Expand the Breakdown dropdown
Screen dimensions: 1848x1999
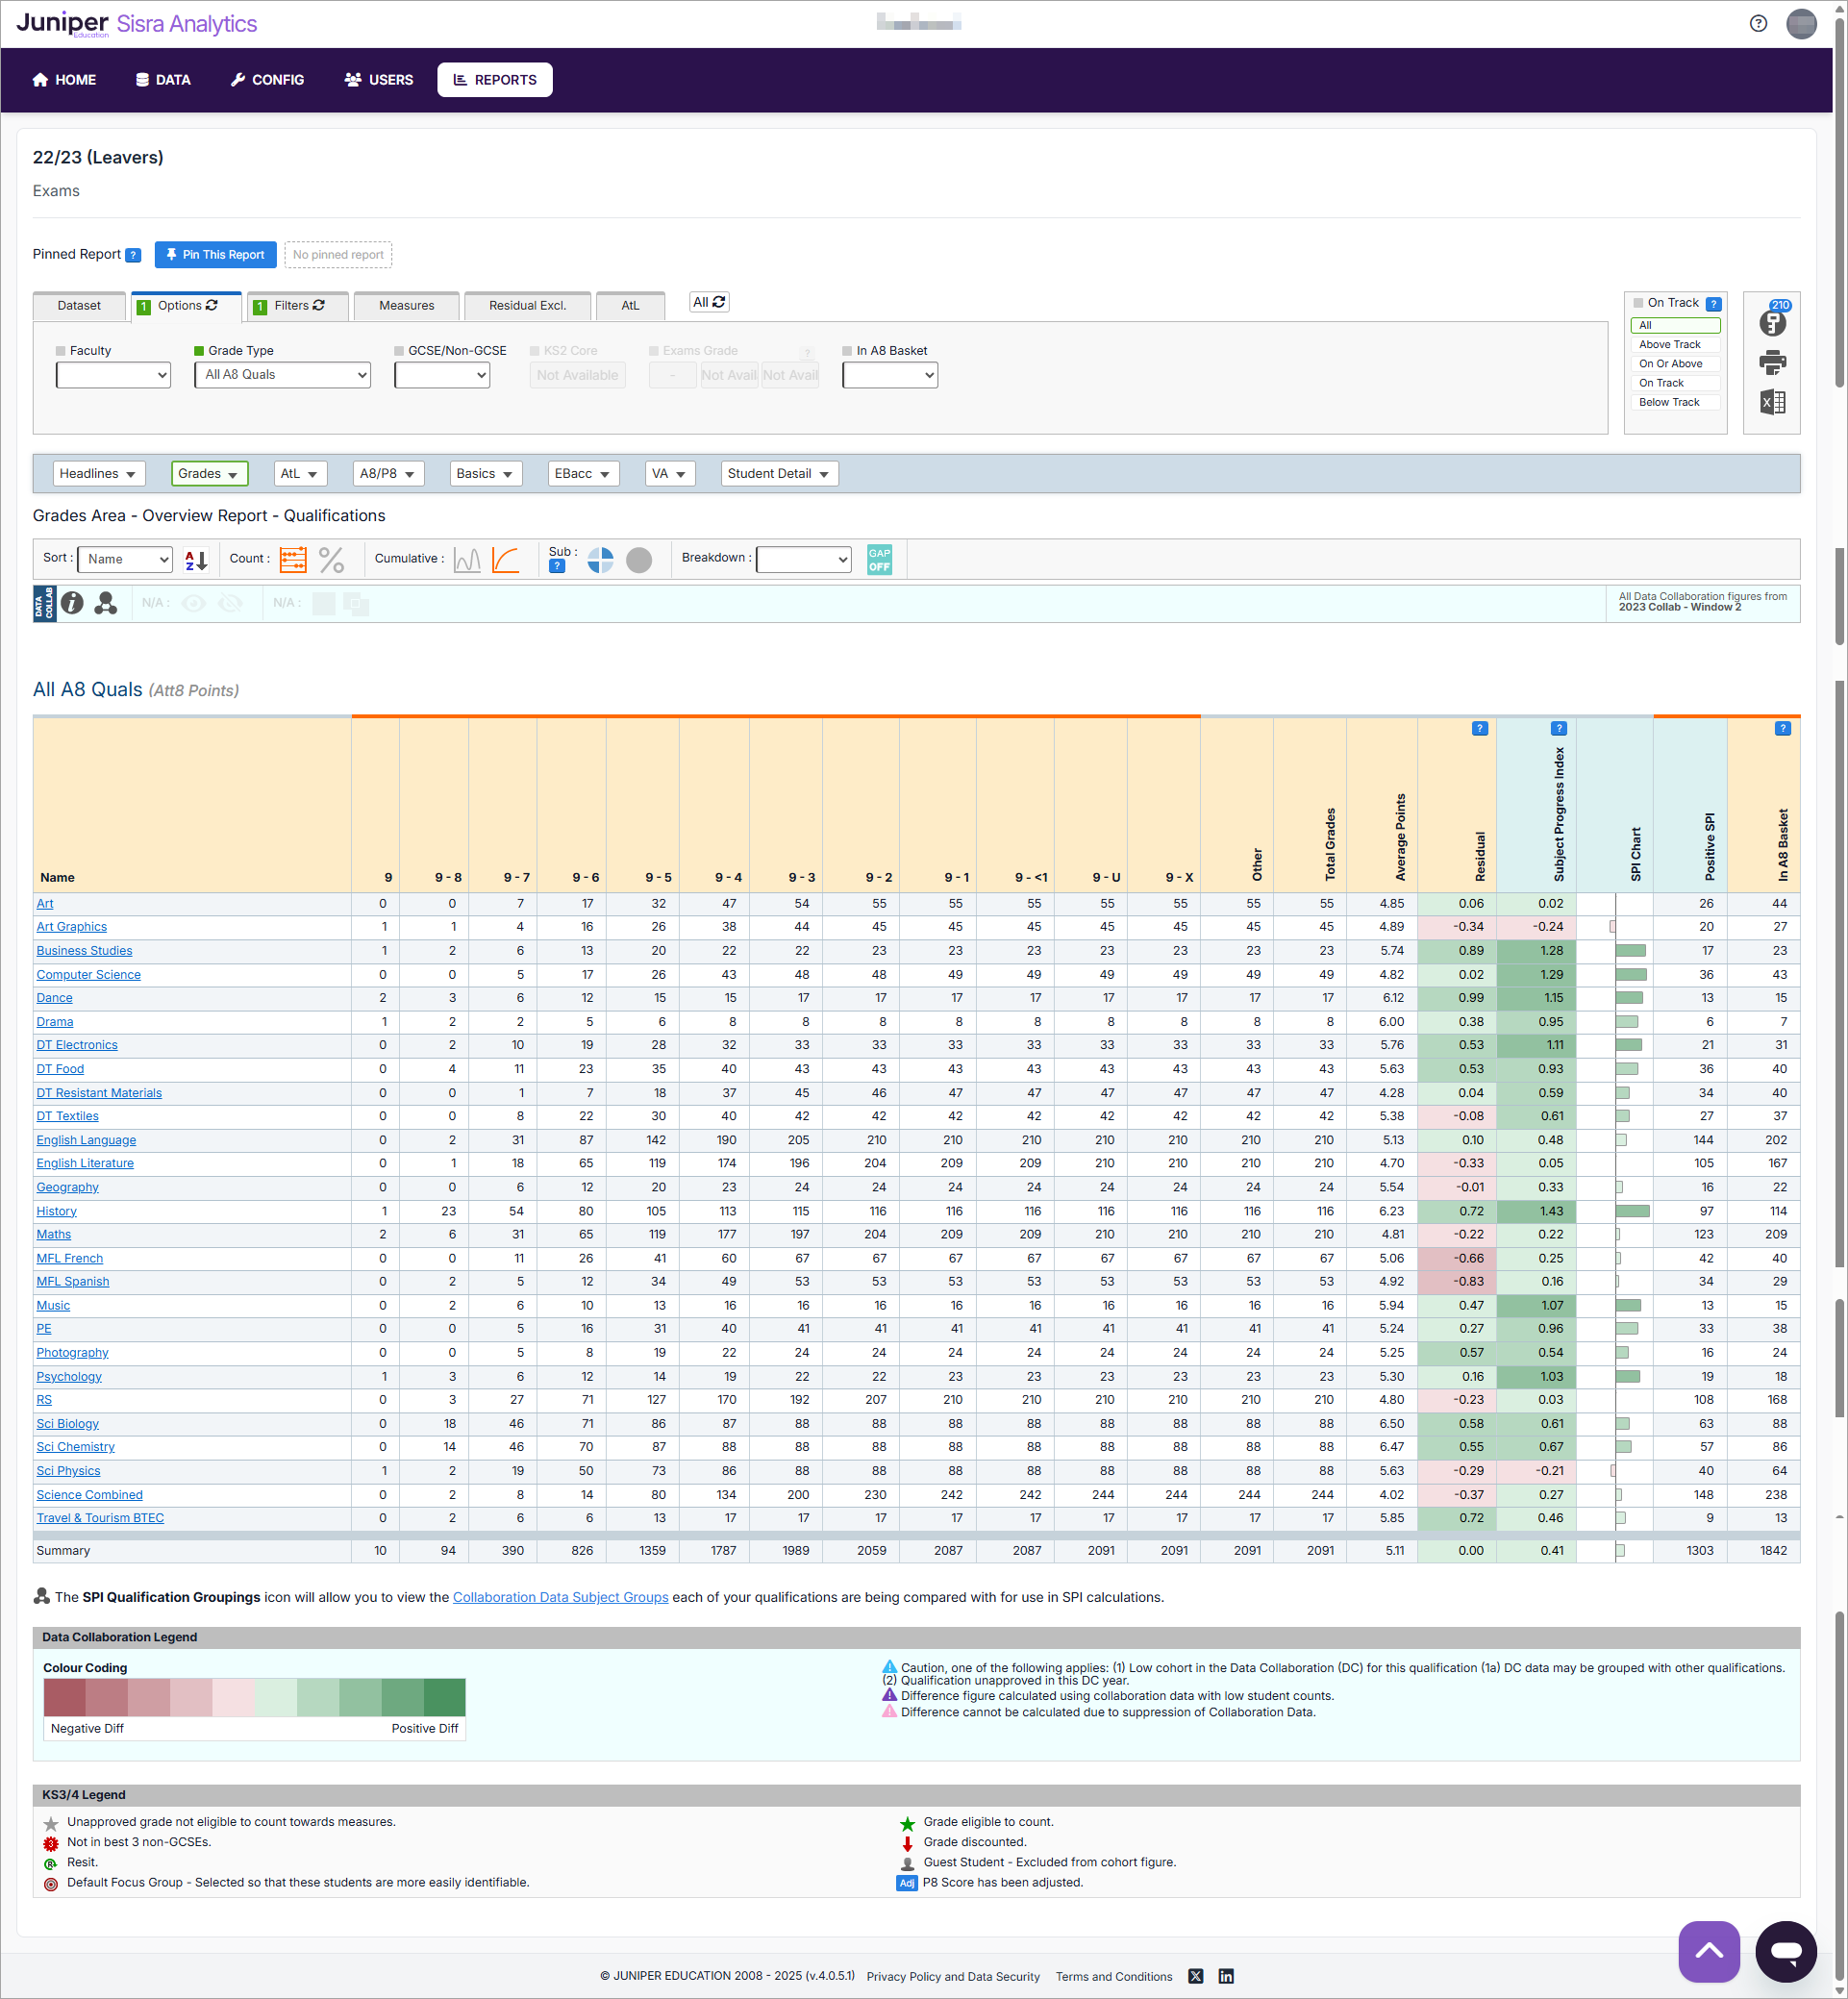(x=803, y=559)
